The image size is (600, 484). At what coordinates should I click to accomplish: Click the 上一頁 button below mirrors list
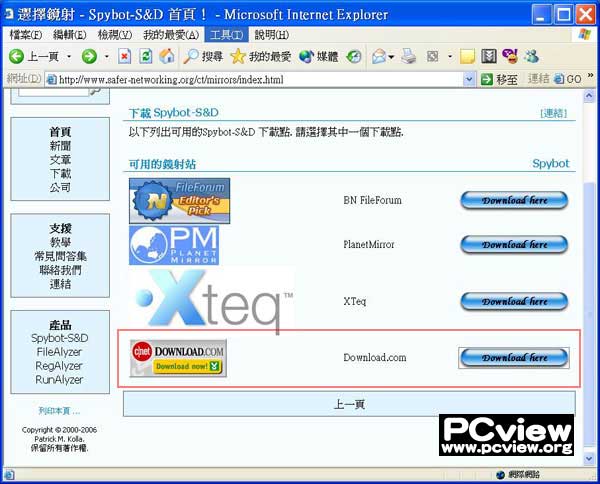pyautogui.click(x=349, y=404)
